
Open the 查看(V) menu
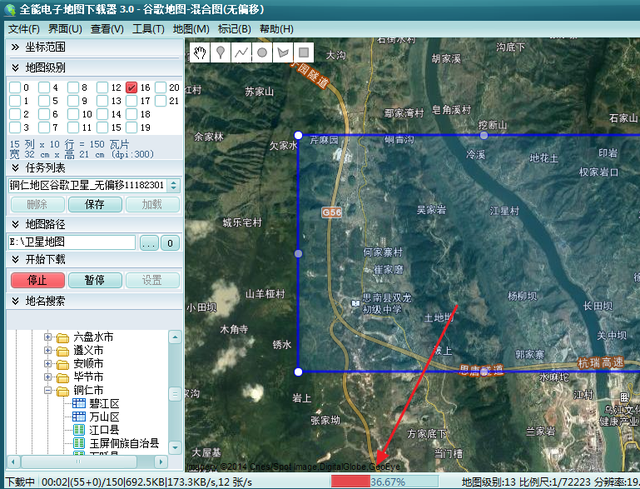107,29
